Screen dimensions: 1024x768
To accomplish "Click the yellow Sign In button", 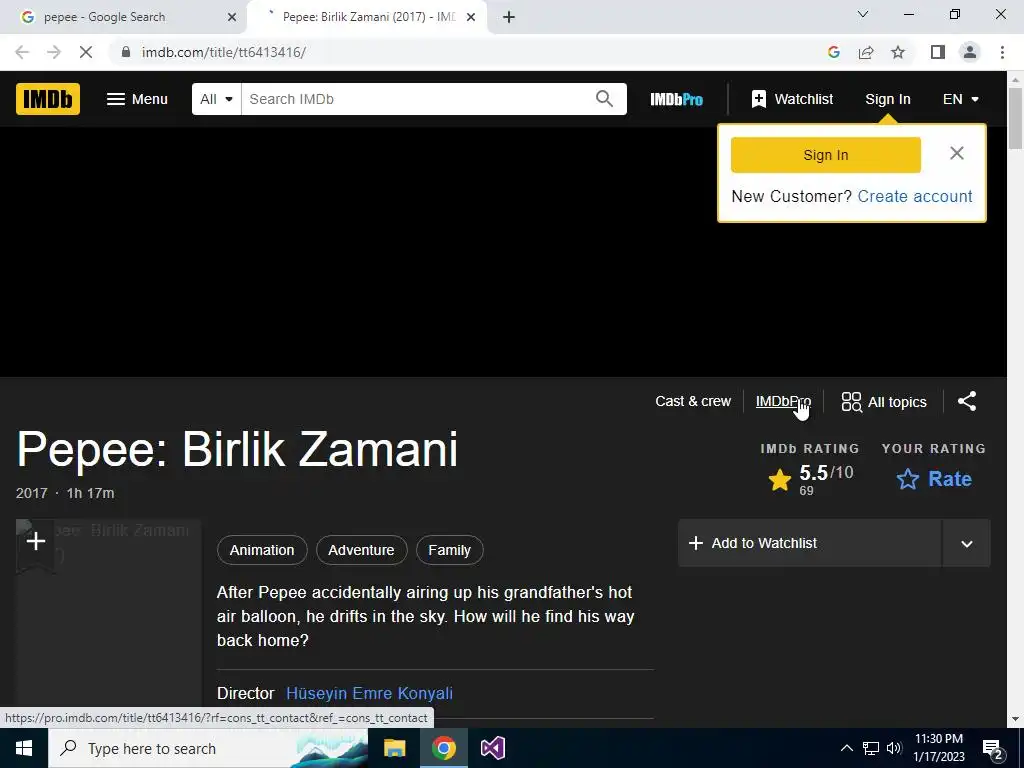I will tap(825, 155).
